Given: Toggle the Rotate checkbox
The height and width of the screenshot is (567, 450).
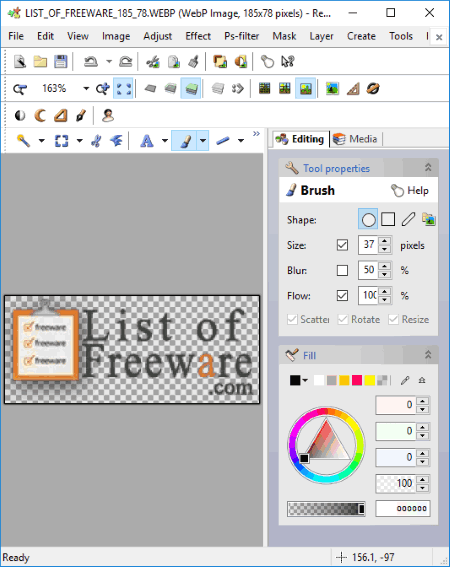Looking at the screenshot, I should tap(343, 319).
